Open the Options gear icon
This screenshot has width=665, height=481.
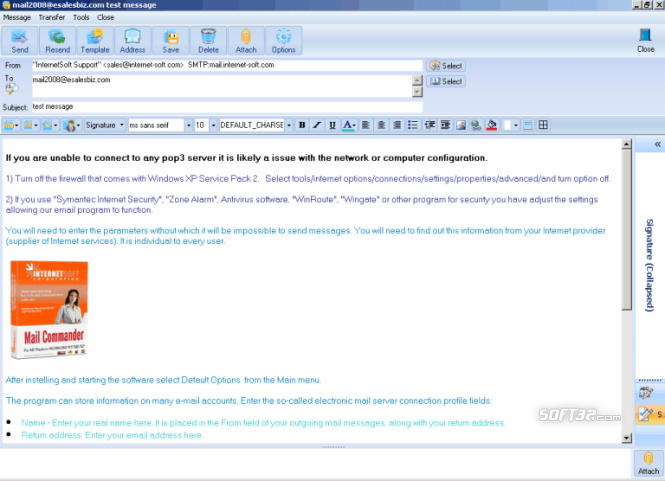click(x=283, y=40)
